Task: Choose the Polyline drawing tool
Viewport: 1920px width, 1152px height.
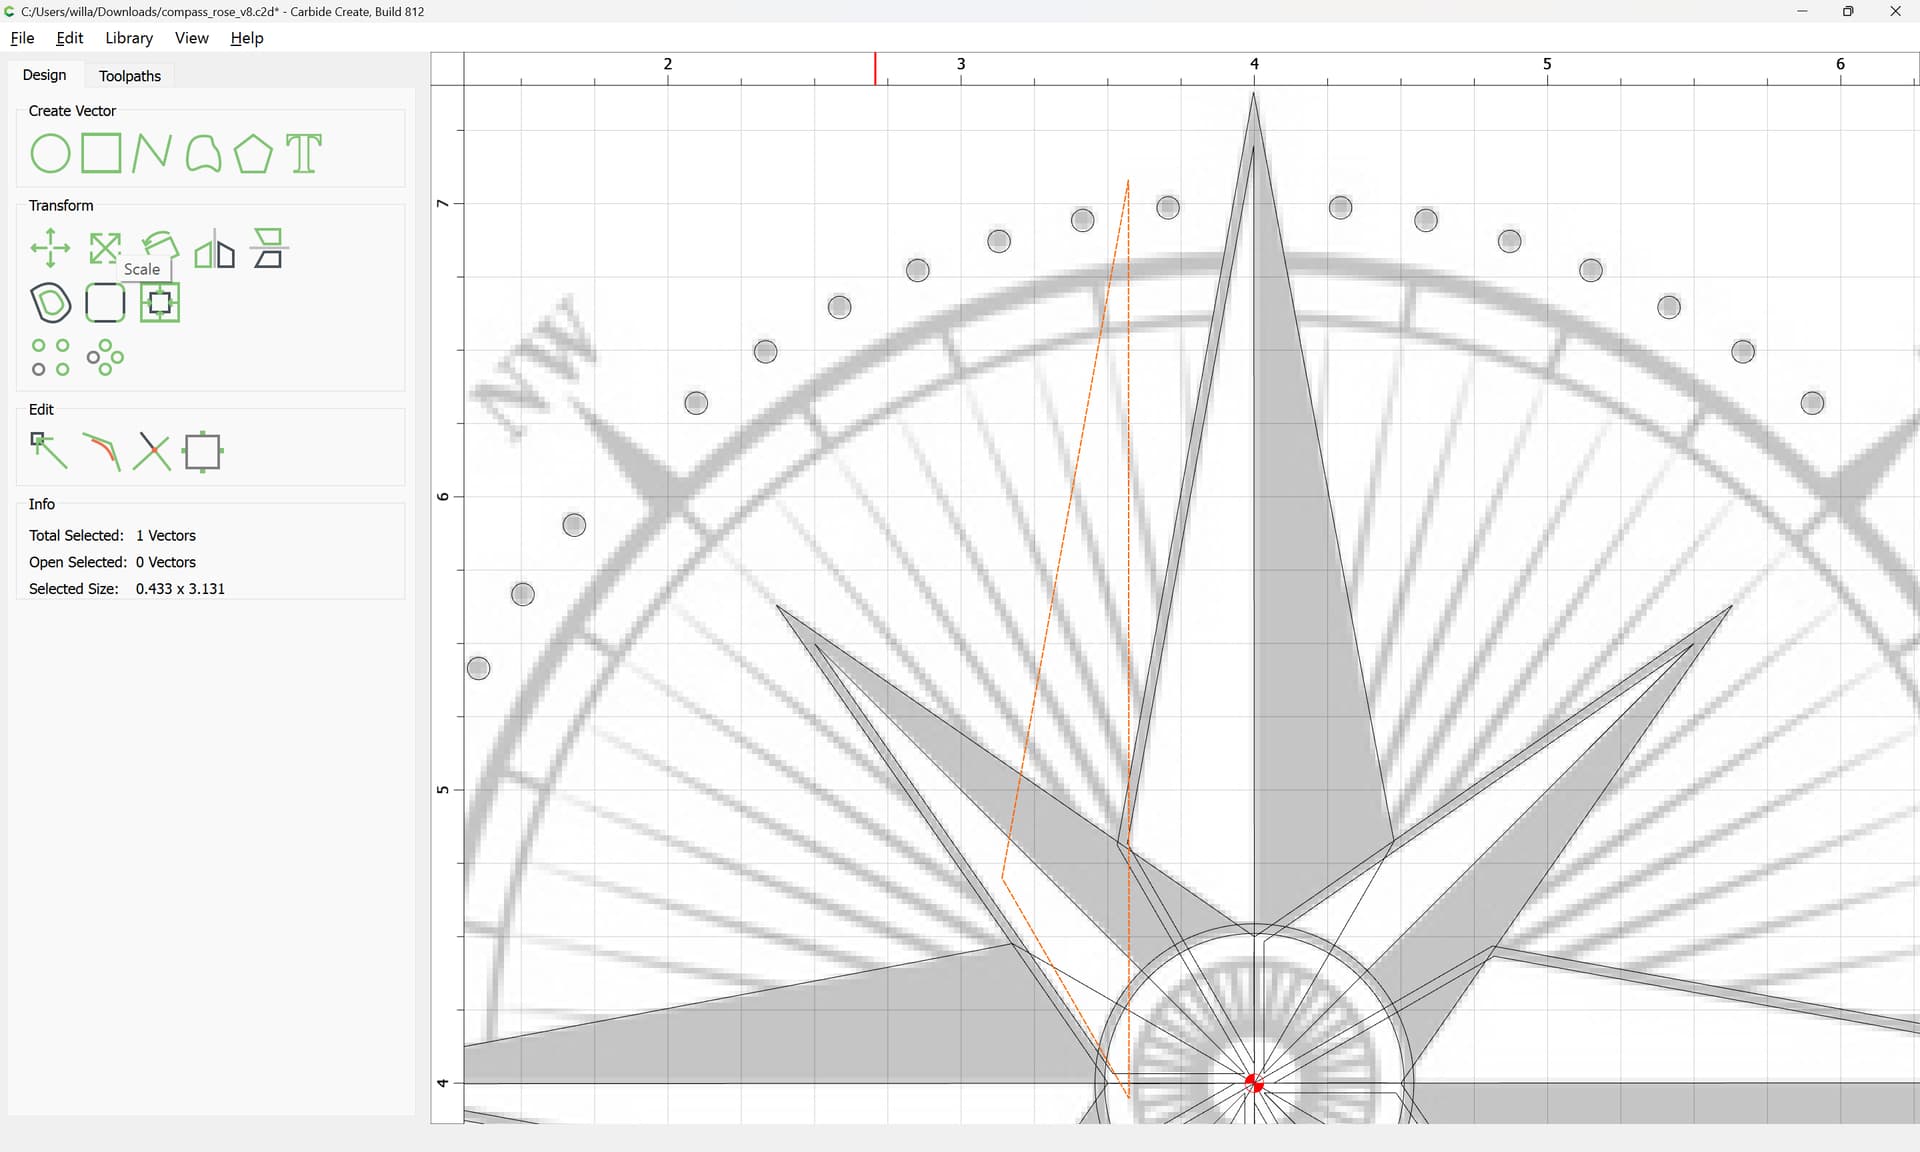Action: pos(152,154)
